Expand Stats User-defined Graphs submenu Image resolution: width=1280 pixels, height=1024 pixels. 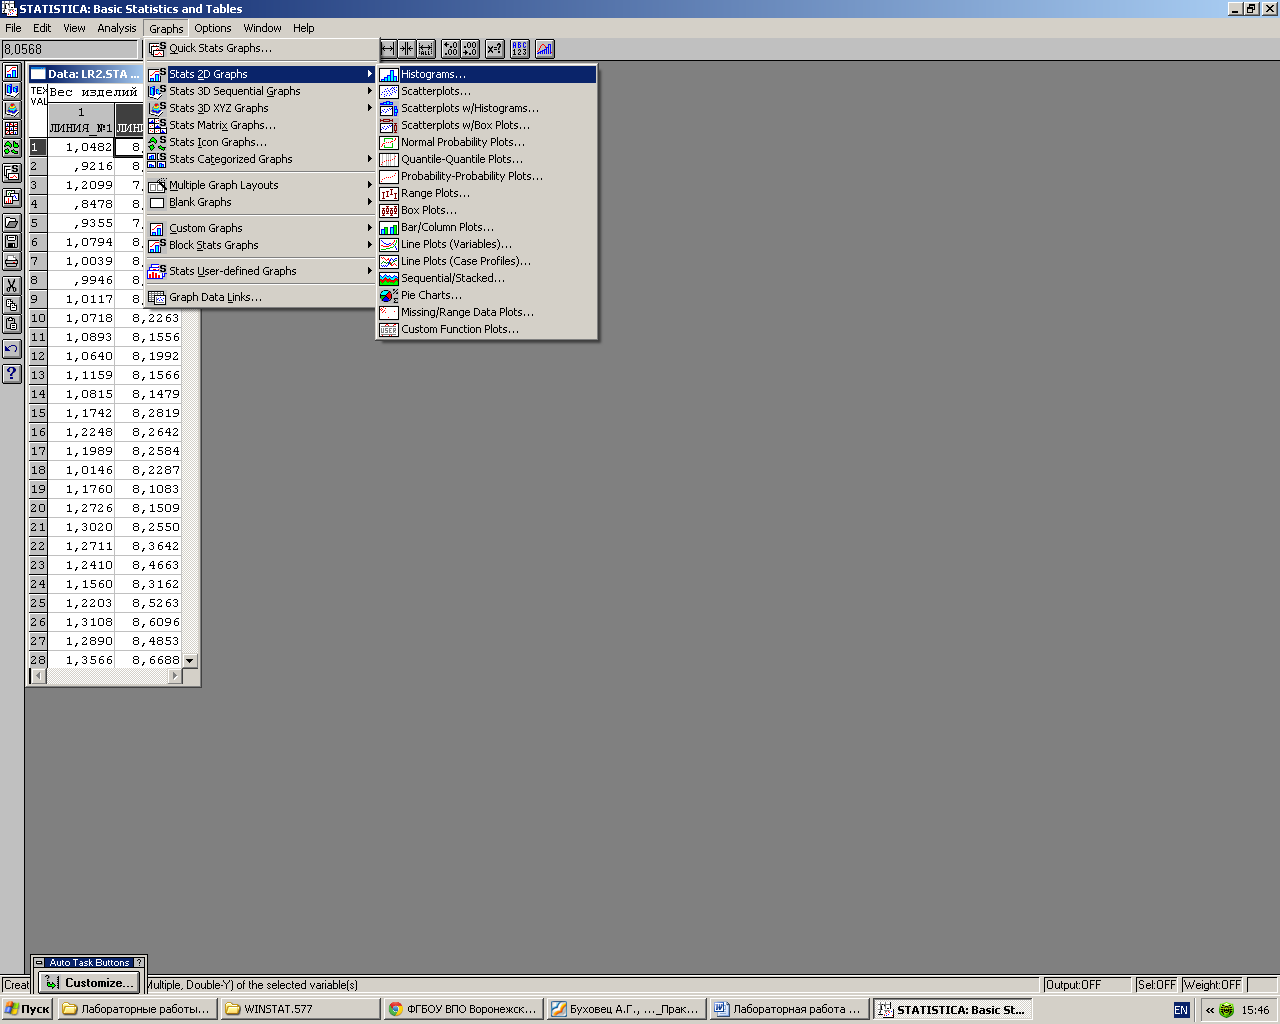(x=261, y=271)
